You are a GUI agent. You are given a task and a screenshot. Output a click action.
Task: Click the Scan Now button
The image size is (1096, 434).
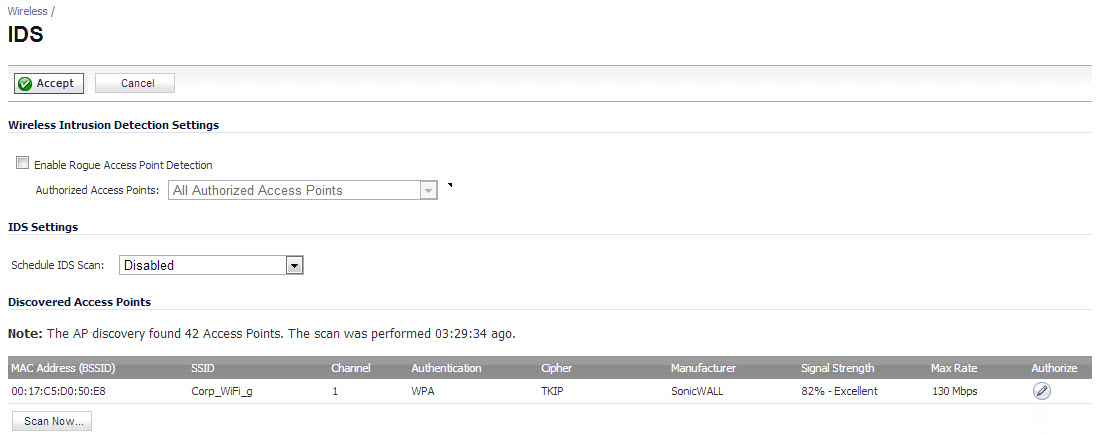pyautogui.click(x=52, y=421)
